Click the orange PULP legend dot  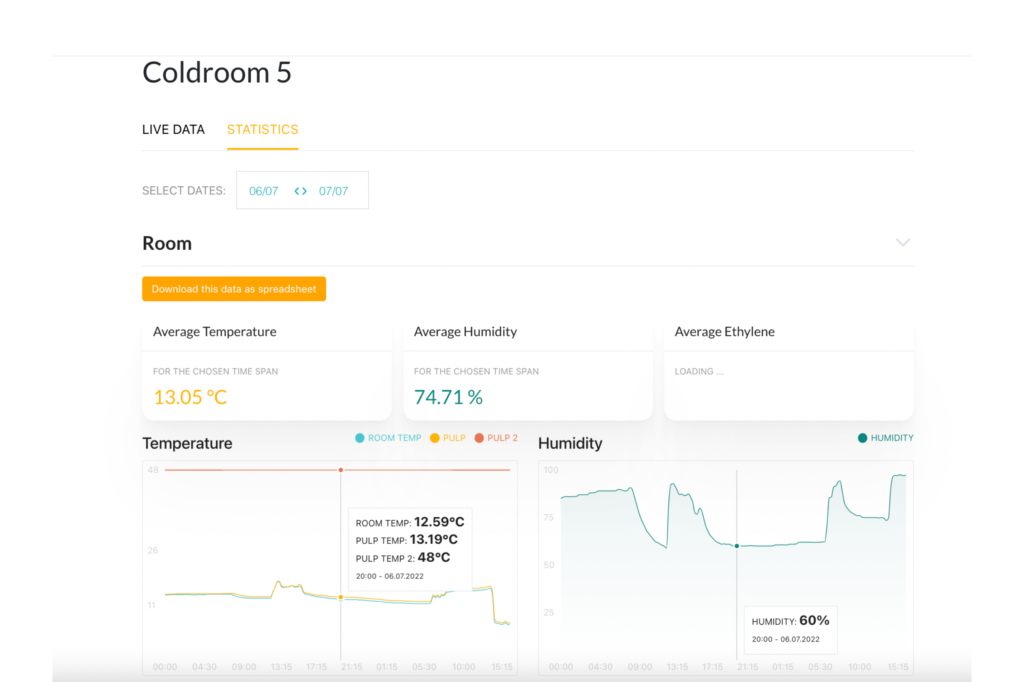[x=435, y=438]
